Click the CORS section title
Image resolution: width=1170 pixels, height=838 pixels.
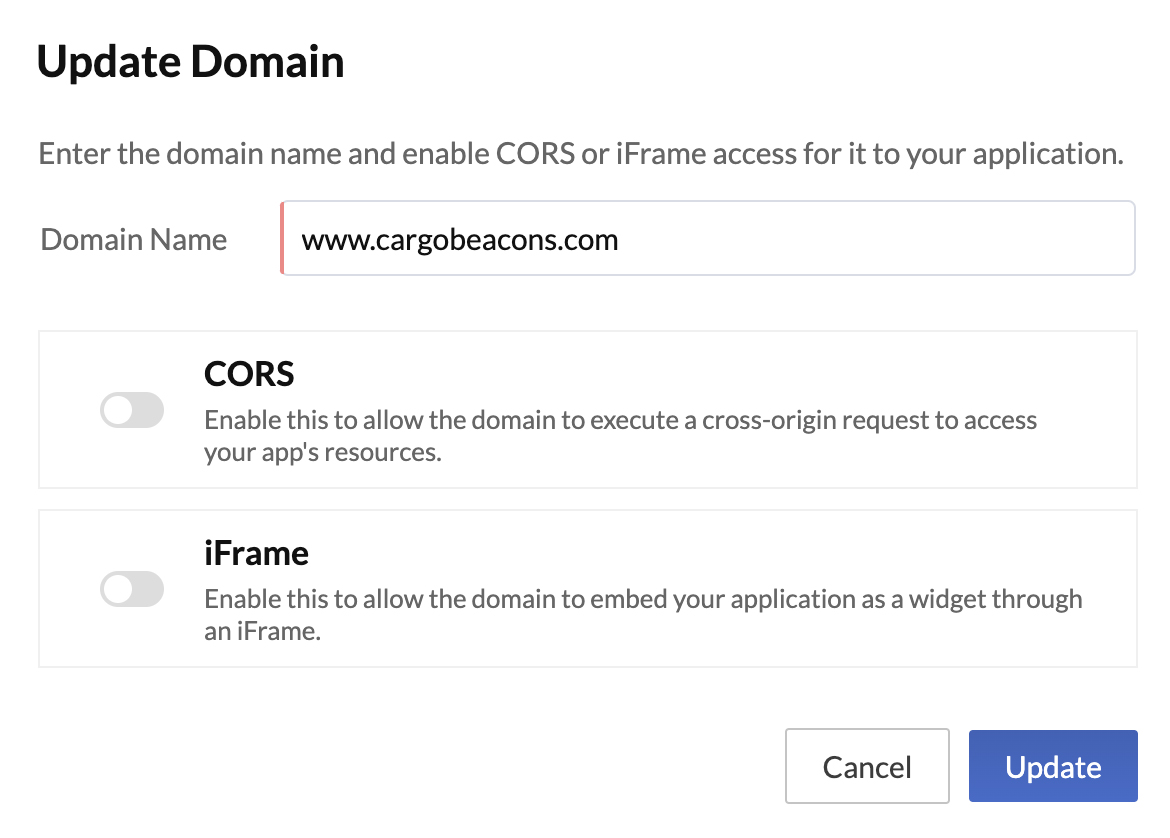pos(249,374)
